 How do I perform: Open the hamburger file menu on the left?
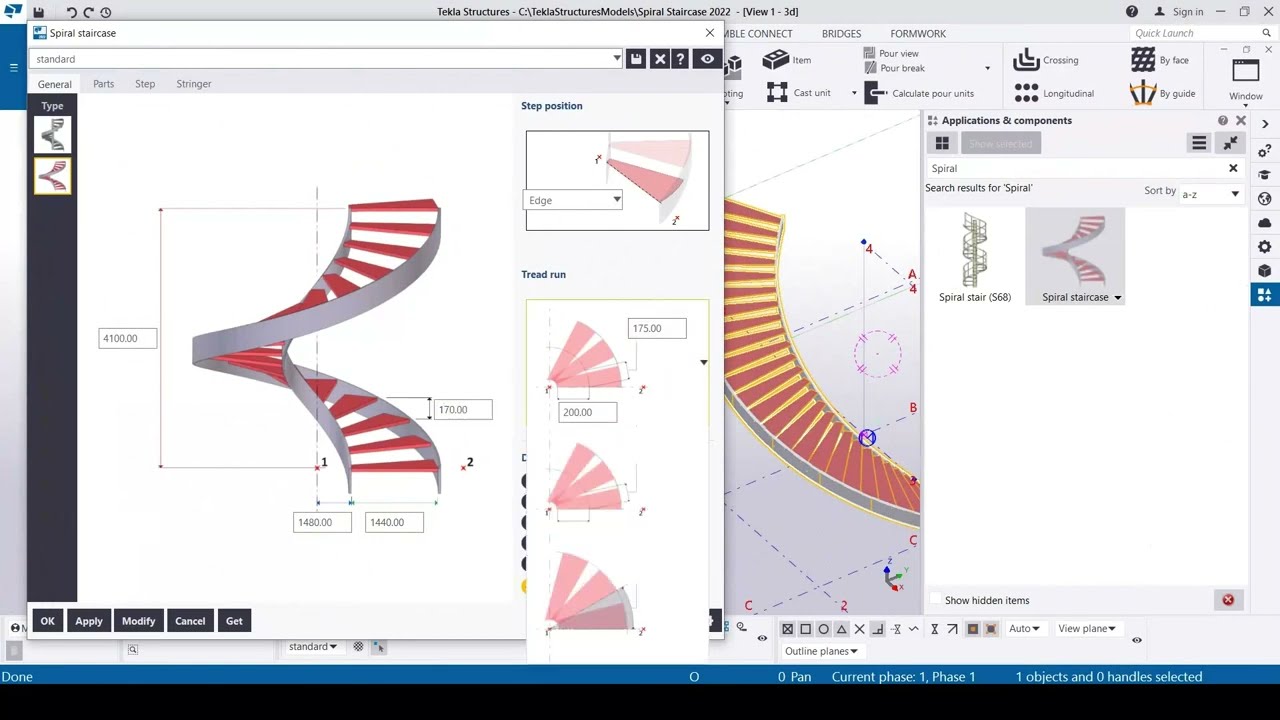point(14,67)
